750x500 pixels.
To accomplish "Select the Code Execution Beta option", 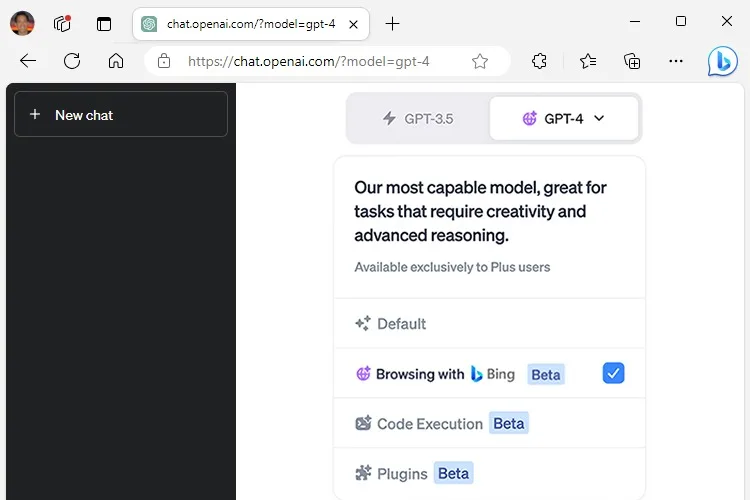I will pyautogui.click(x=489, y=423).
